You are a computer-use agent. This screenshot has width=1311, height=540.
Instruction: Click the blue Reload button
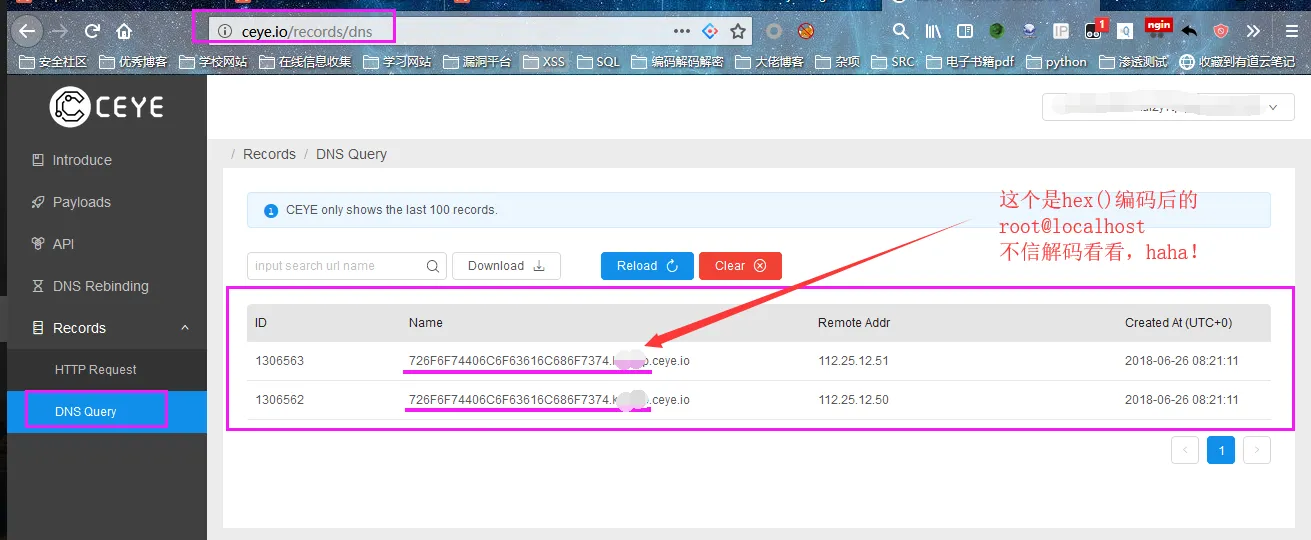point(647,266)
